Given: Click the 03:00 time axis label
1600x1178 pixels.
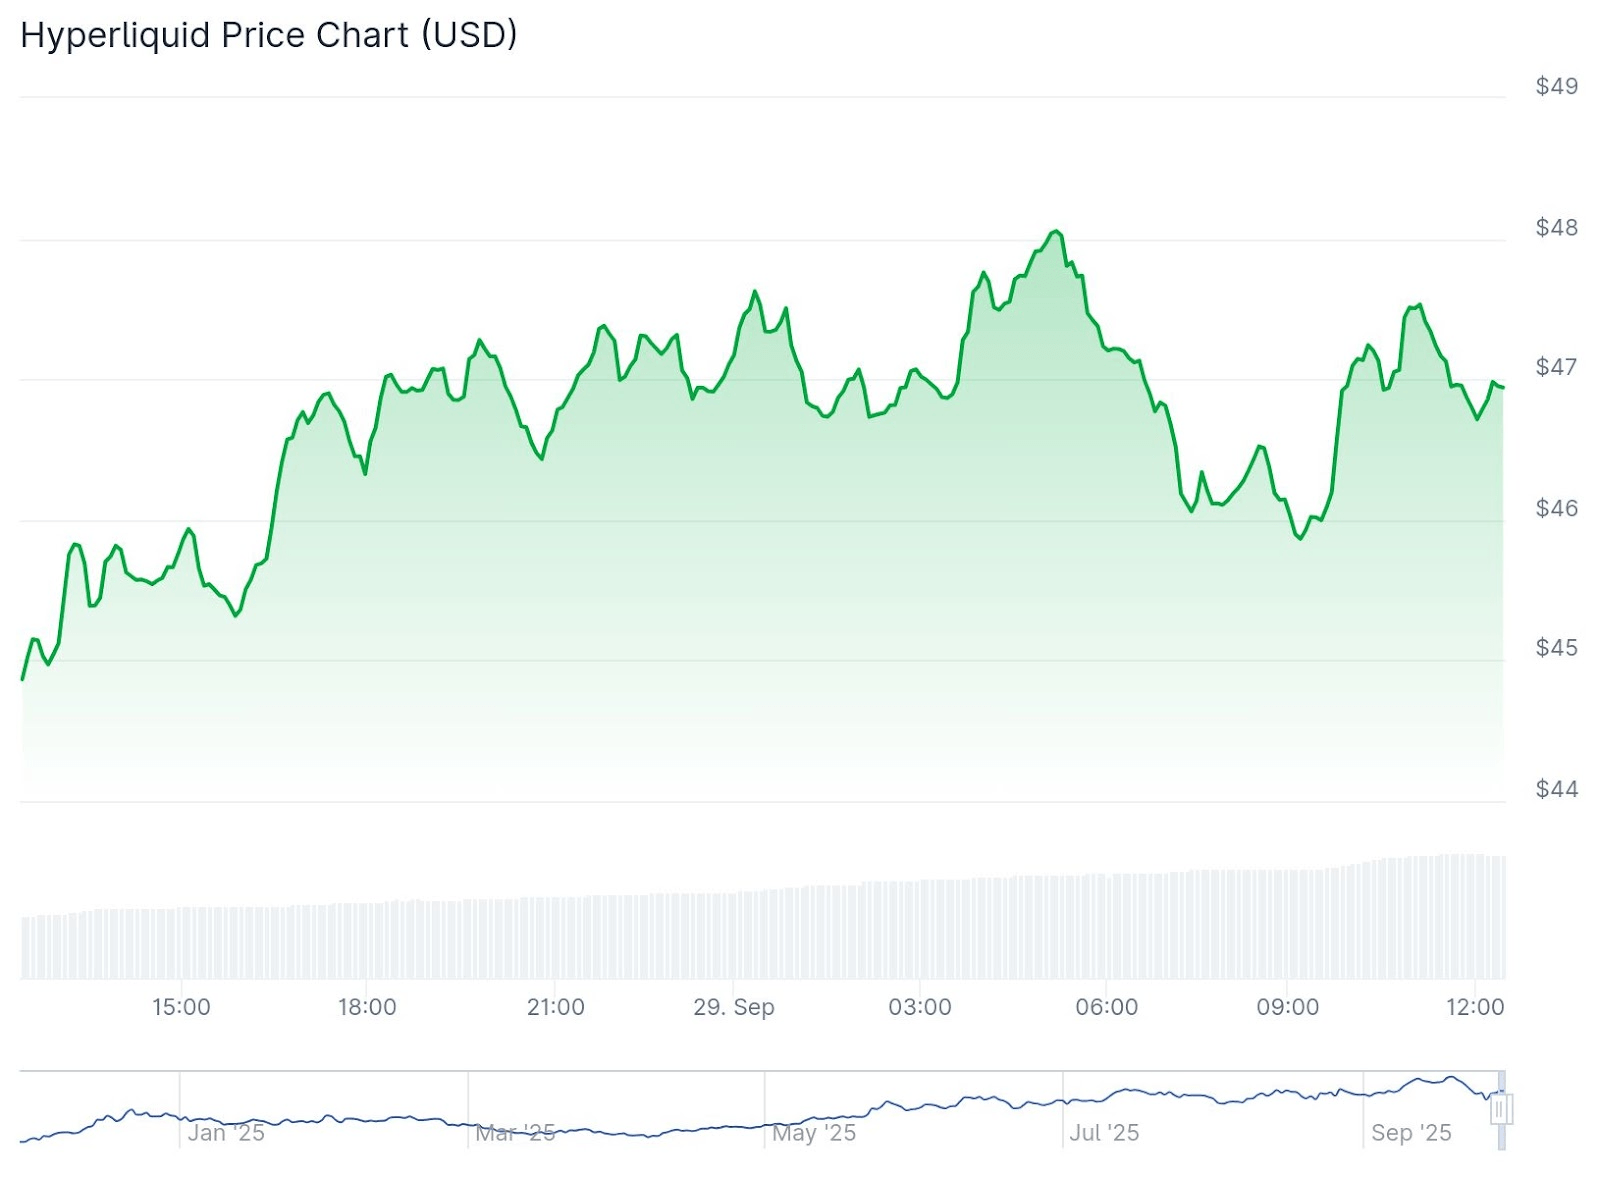Looking at the screenshot, I should pos(920,1007).
